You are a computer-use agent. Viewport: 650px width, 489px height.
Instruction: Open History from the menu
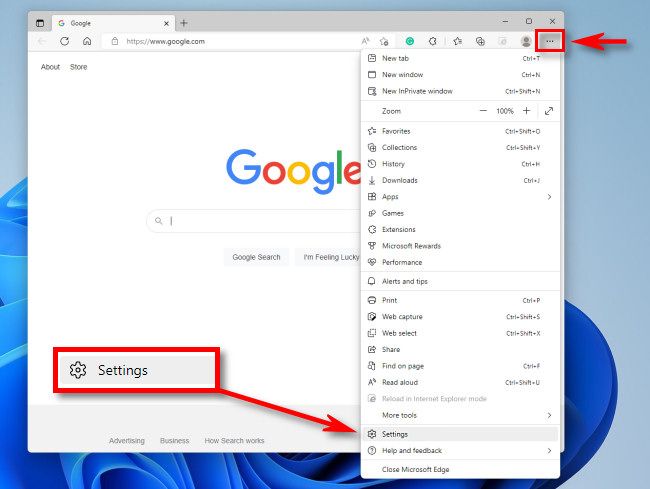460,164
